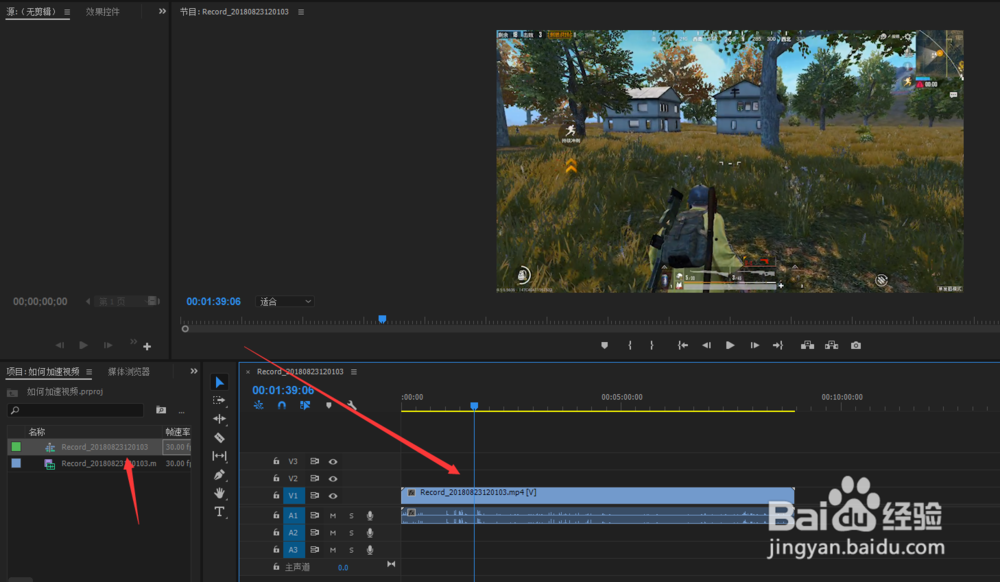The width and height of the screenshot is (1000, 582).
Task: Select the Type tool
Action: [219, 511]
